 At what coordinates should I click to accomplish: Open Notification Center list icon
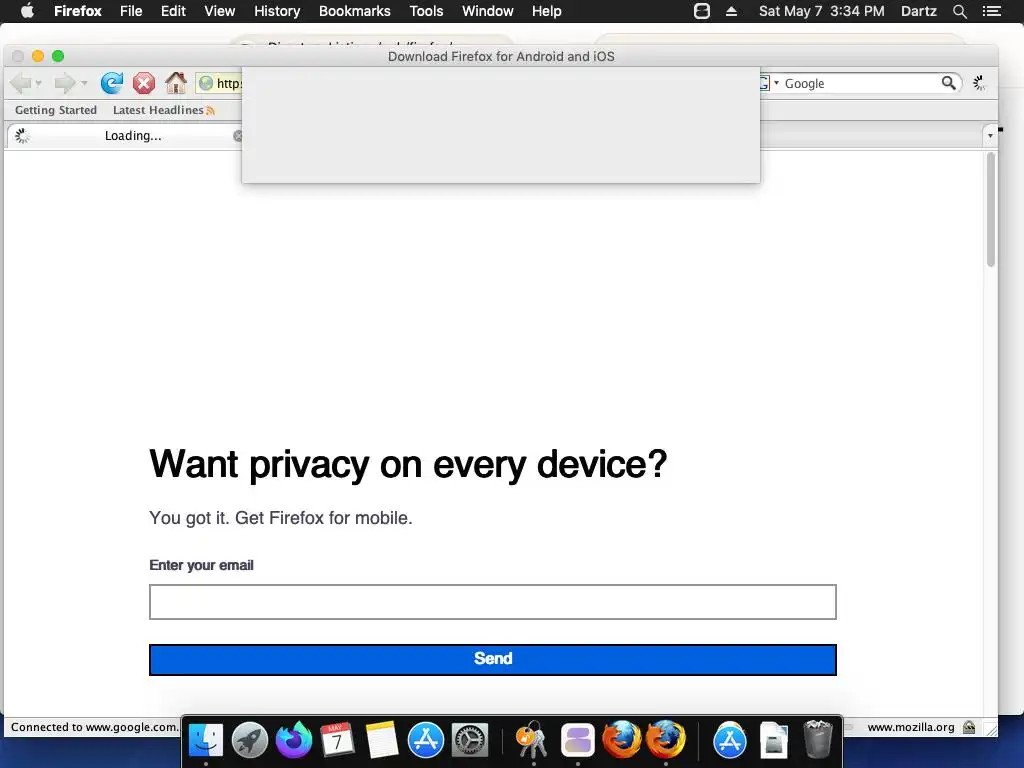(x=991, y=11)
